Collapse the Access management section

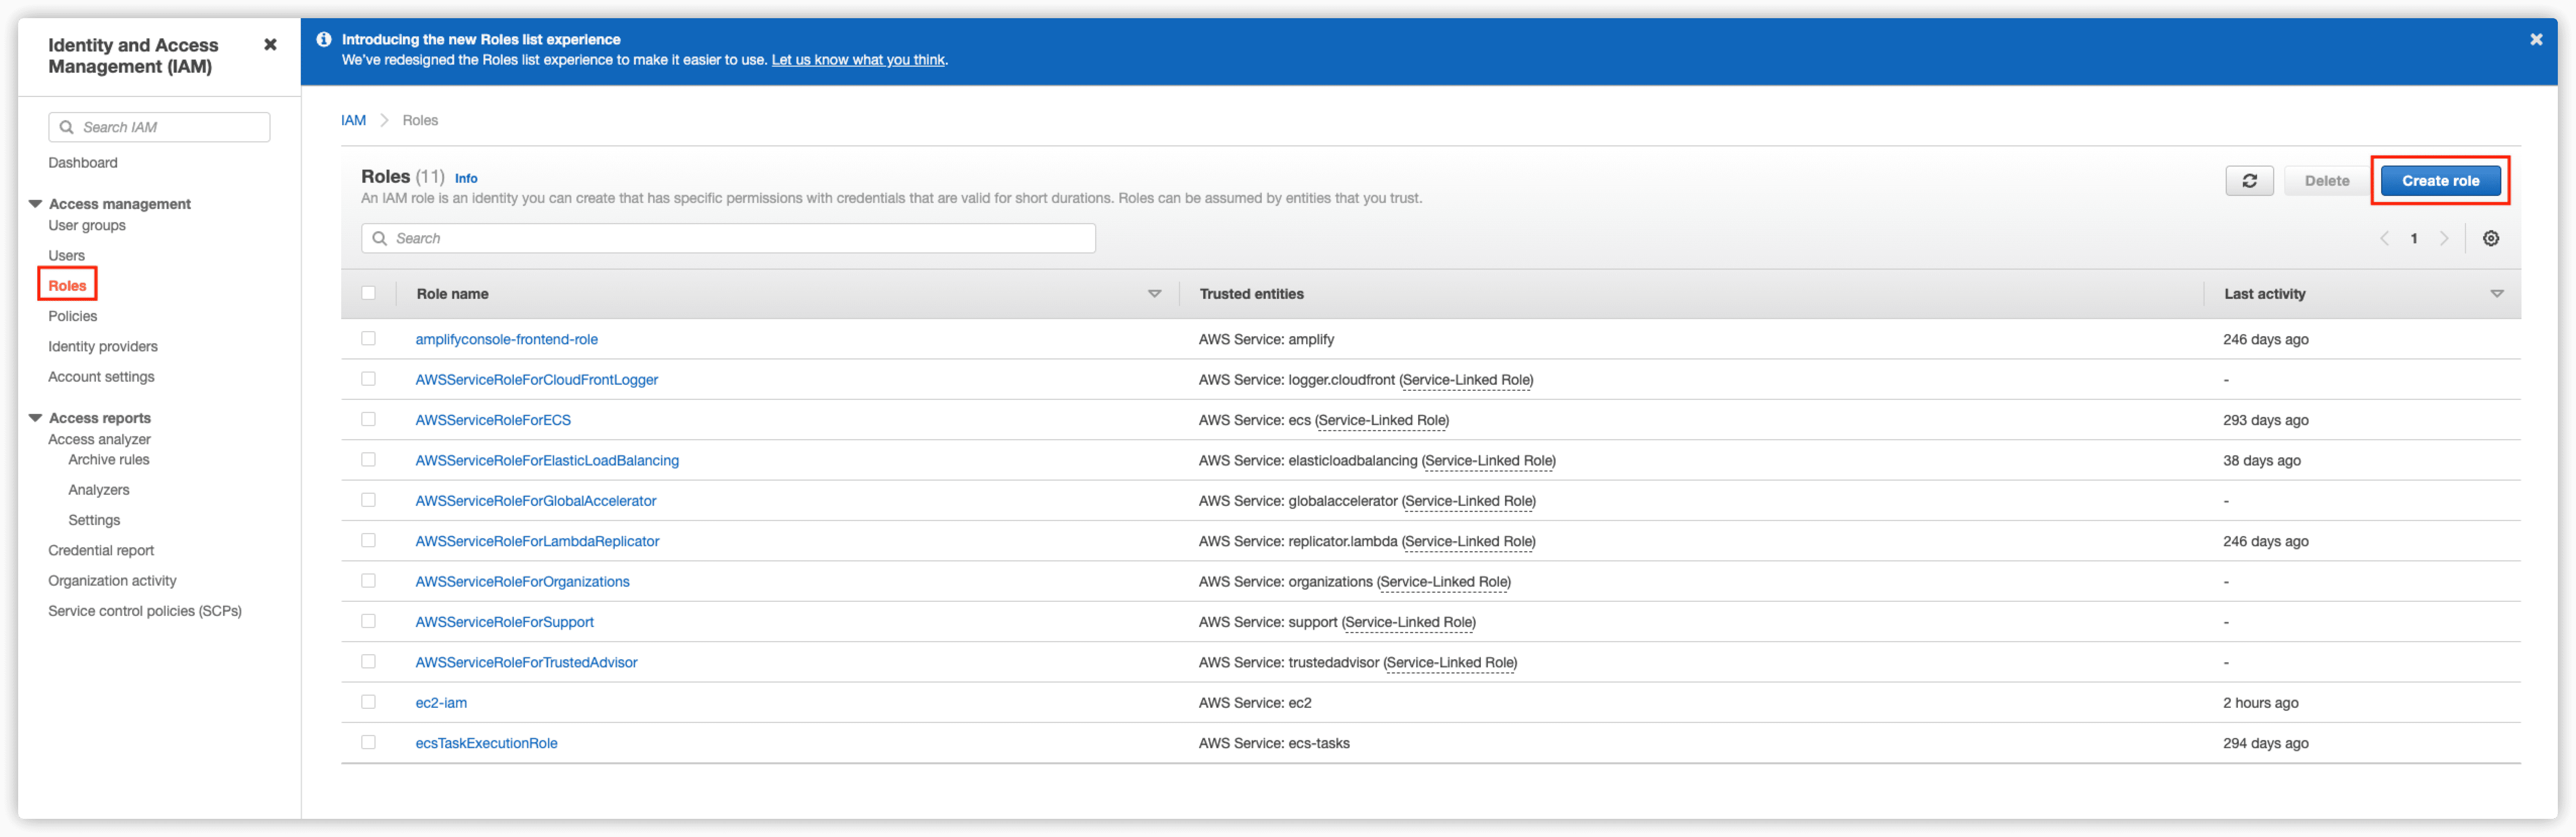36,203
